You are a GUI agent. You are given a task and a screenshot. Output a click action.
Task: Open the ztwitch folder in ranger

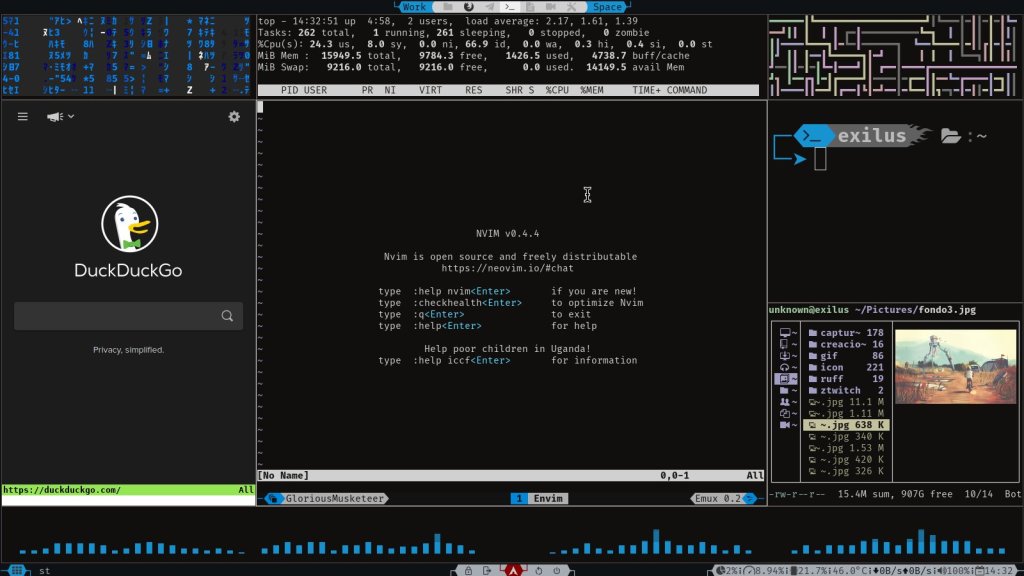[x=845, y=390]
